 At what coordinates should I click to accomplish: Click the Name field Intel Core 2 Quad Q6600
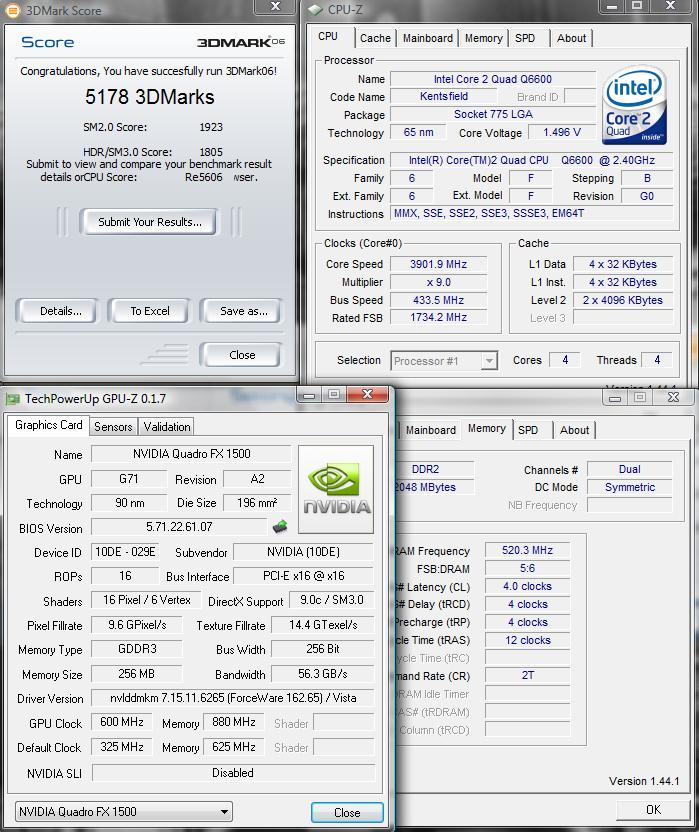(x=493, y=79)
